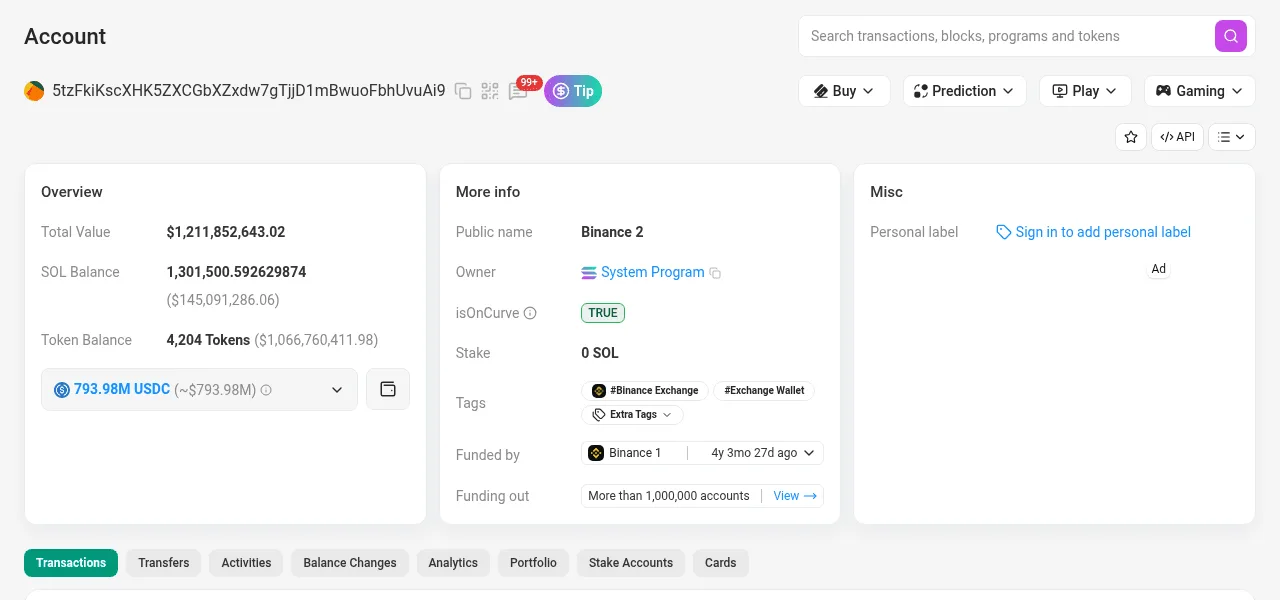The image size is (1280, 600).
Task: Expand the Extra Tags dropdown
Action: 632,414
